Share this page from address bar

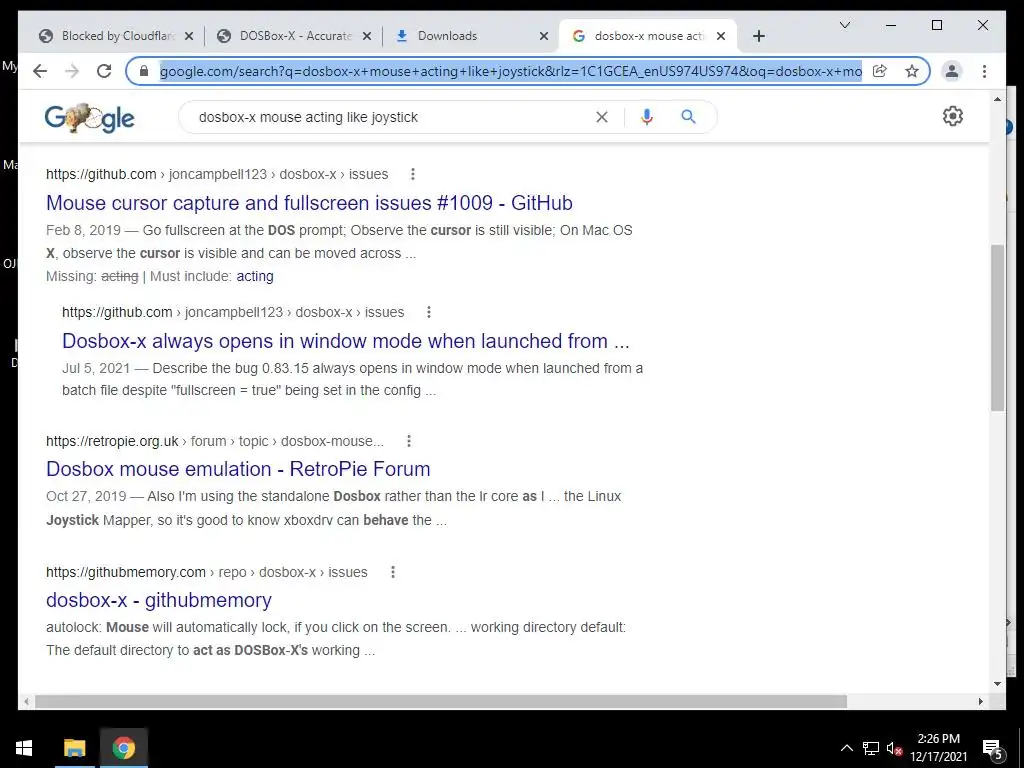coord(880,71)
